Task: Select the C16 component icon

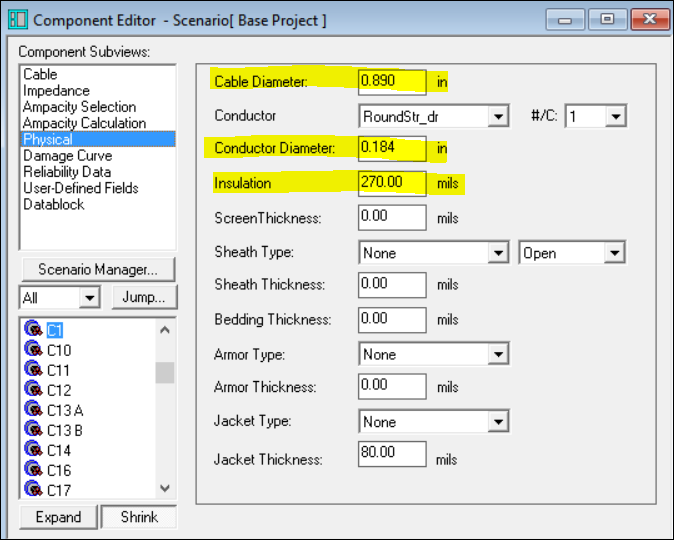Action: (x=32, y=470)
